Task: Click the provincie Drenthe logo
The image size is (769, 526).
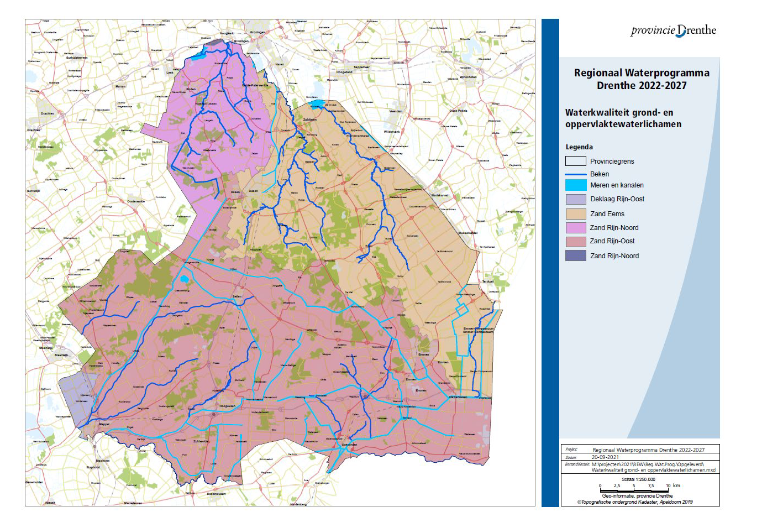Action: (673, 31)
